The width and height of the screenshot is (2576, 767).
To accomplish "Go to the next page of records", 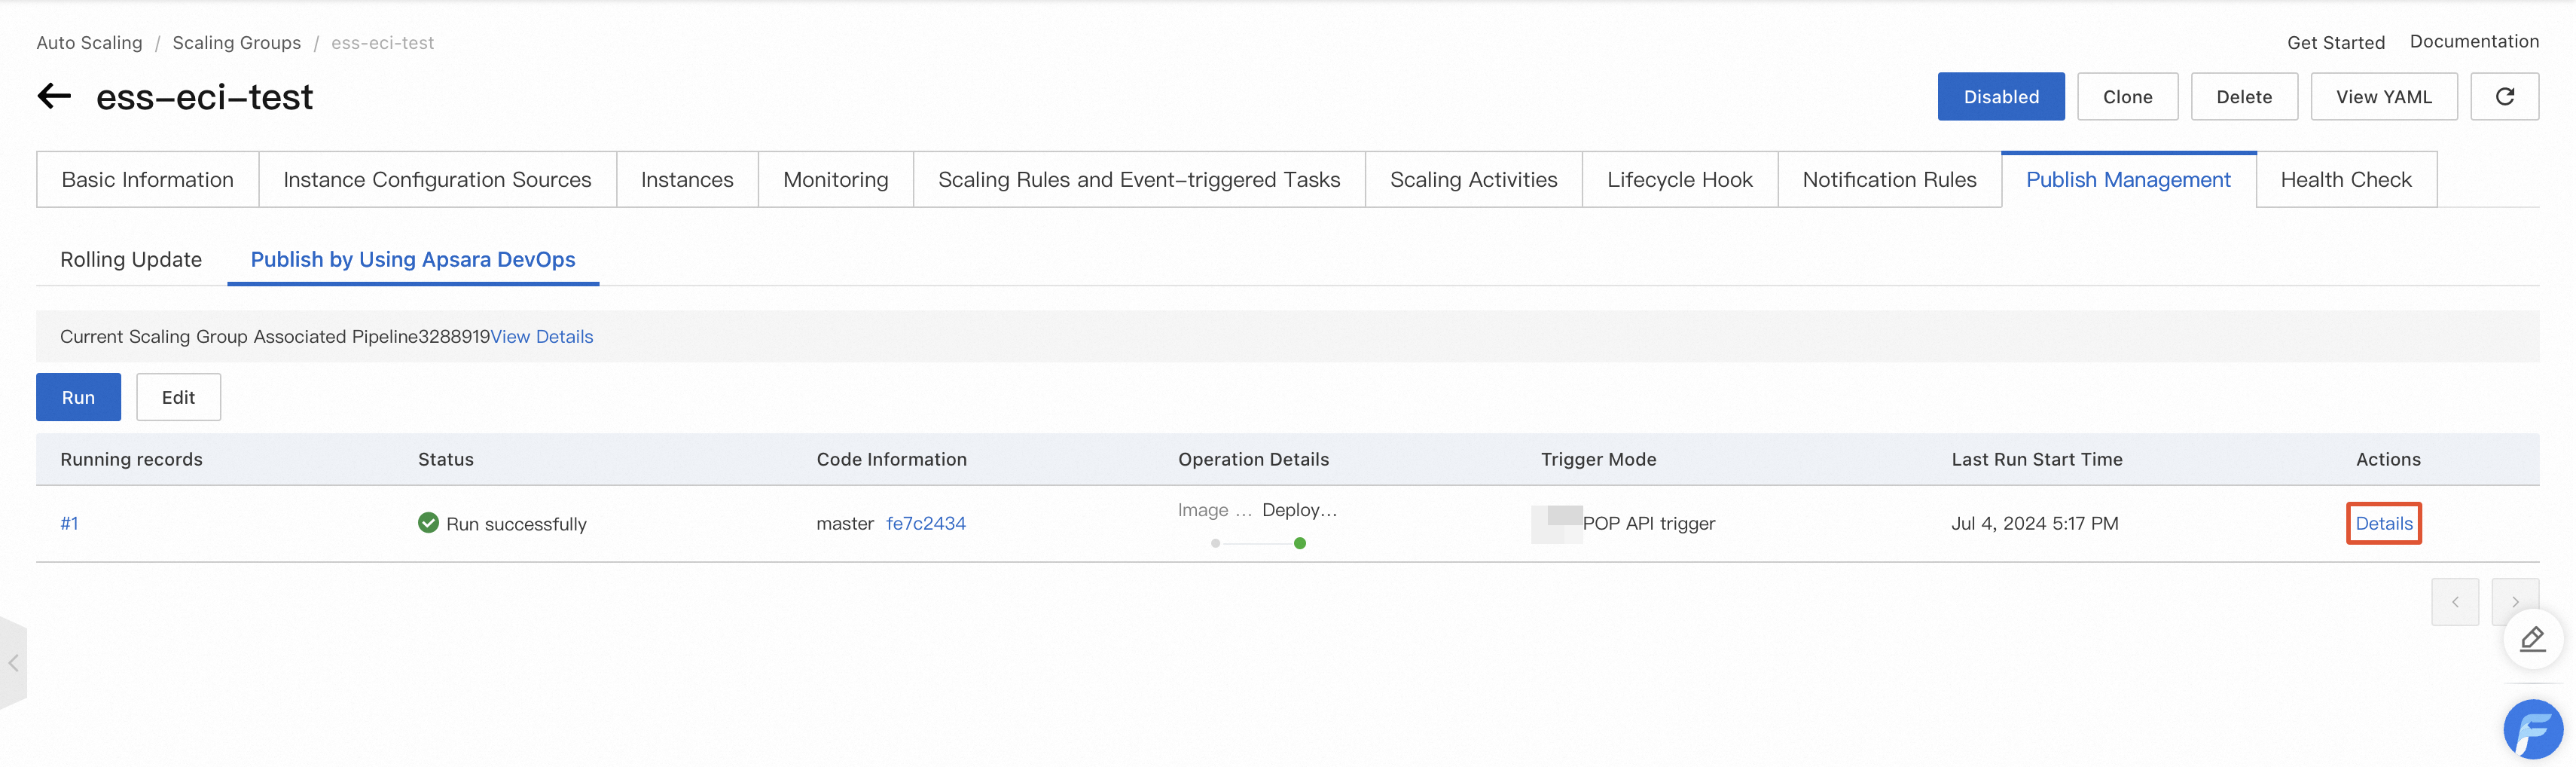I will click(2514, 602).
